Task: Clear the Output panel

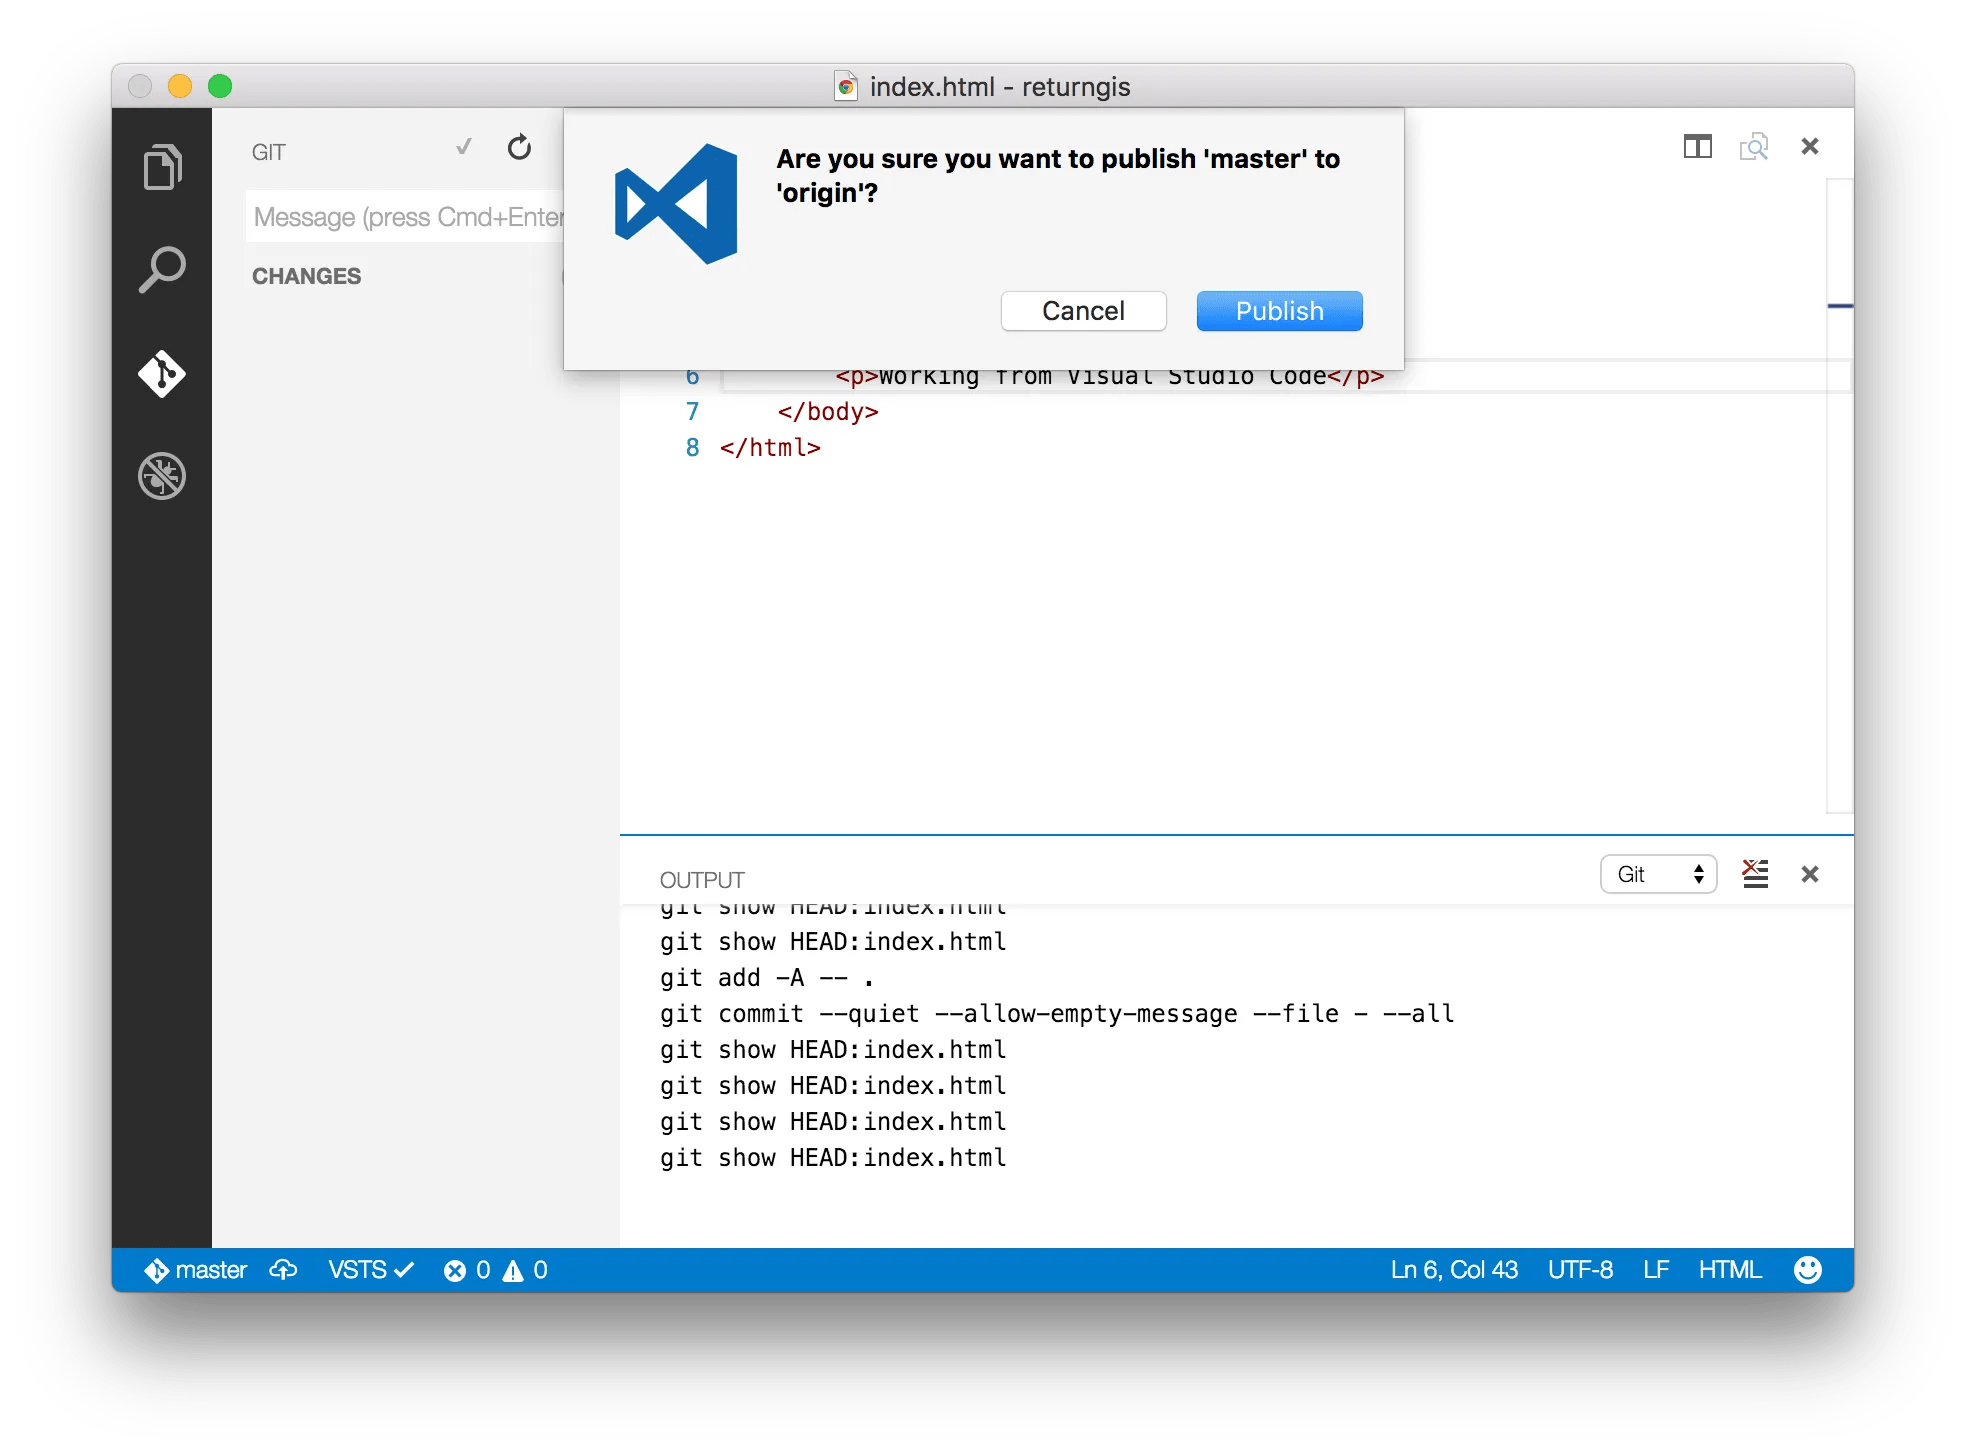Action: point(1755,874)
